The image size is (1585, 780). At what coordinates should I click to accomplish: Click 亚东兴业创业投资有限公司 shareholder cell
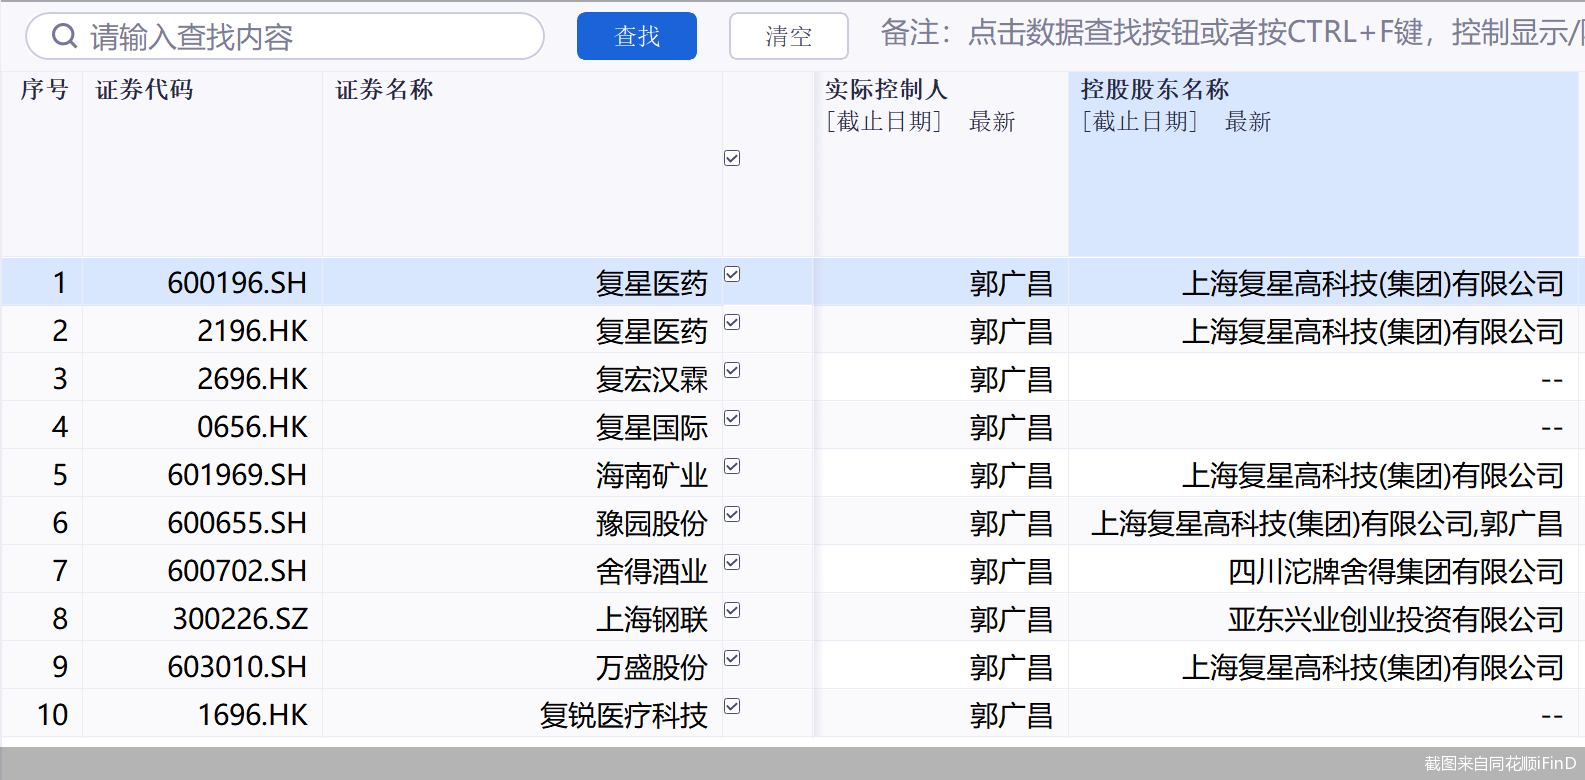click(x=1323, y=619)
